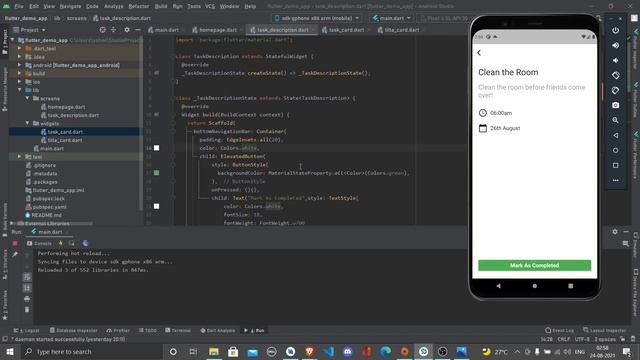Open TODO tool window
This screenshot has height=360, width=640.
tap(147, 330)
